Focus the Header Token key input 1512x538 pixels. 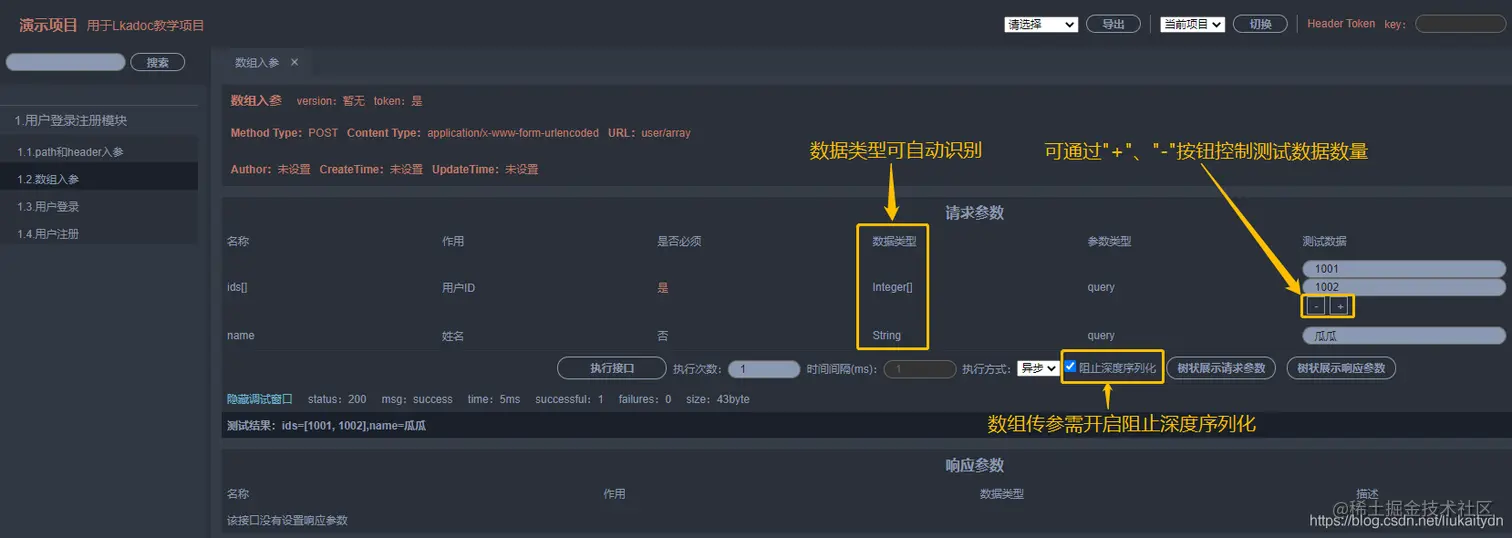1460,24
